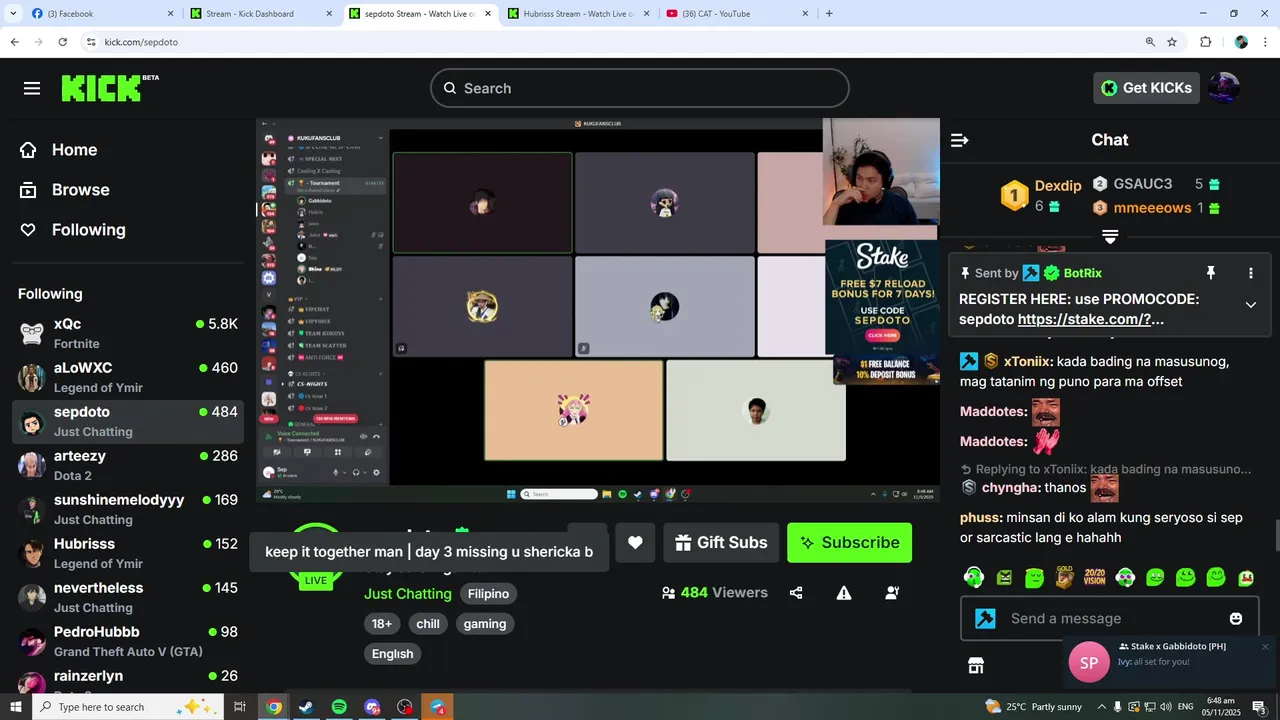Insert the 20/20 VISION emote
1280x720 pixels.
coord(1095,577)
